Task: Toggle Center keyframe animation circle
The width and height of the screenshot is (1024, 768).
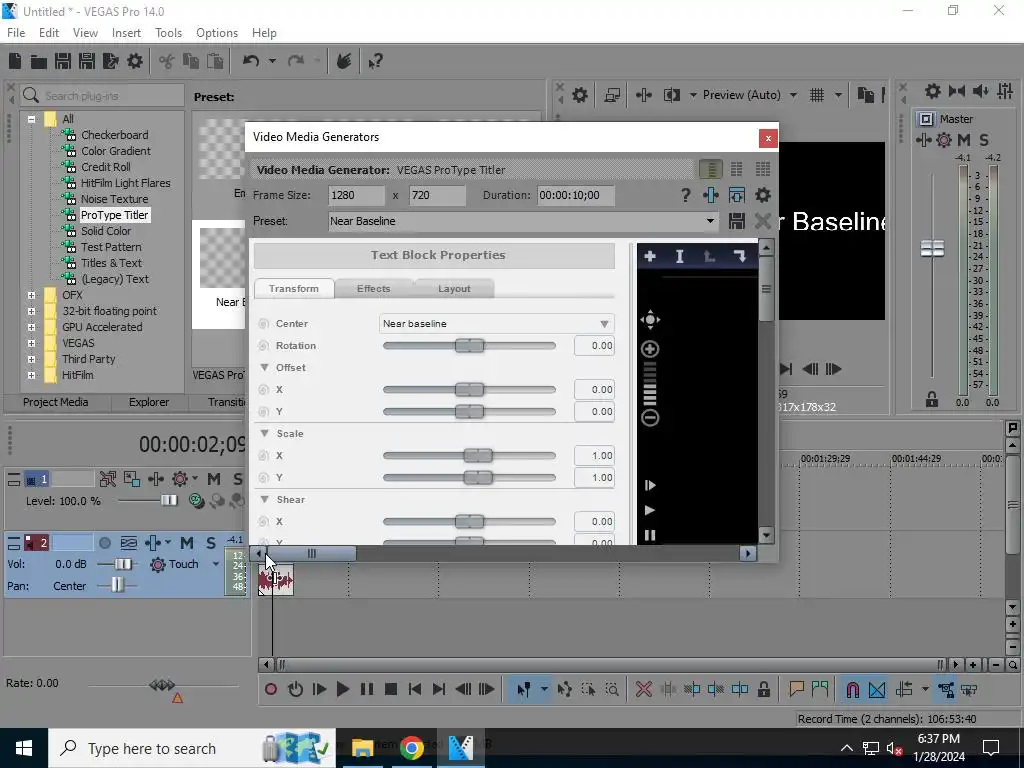Action: (x=264, y=323)
